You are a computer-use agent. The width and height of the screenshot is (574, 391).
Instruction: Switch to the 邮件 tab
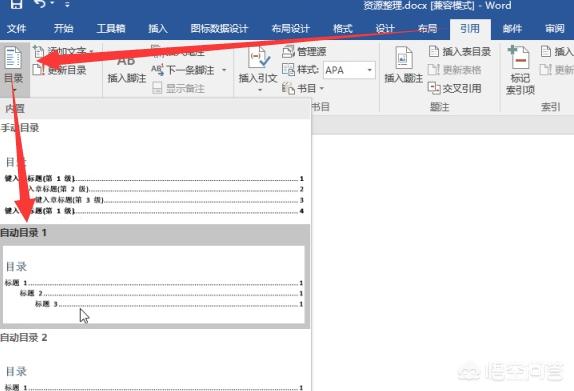[x=512, y=29]
